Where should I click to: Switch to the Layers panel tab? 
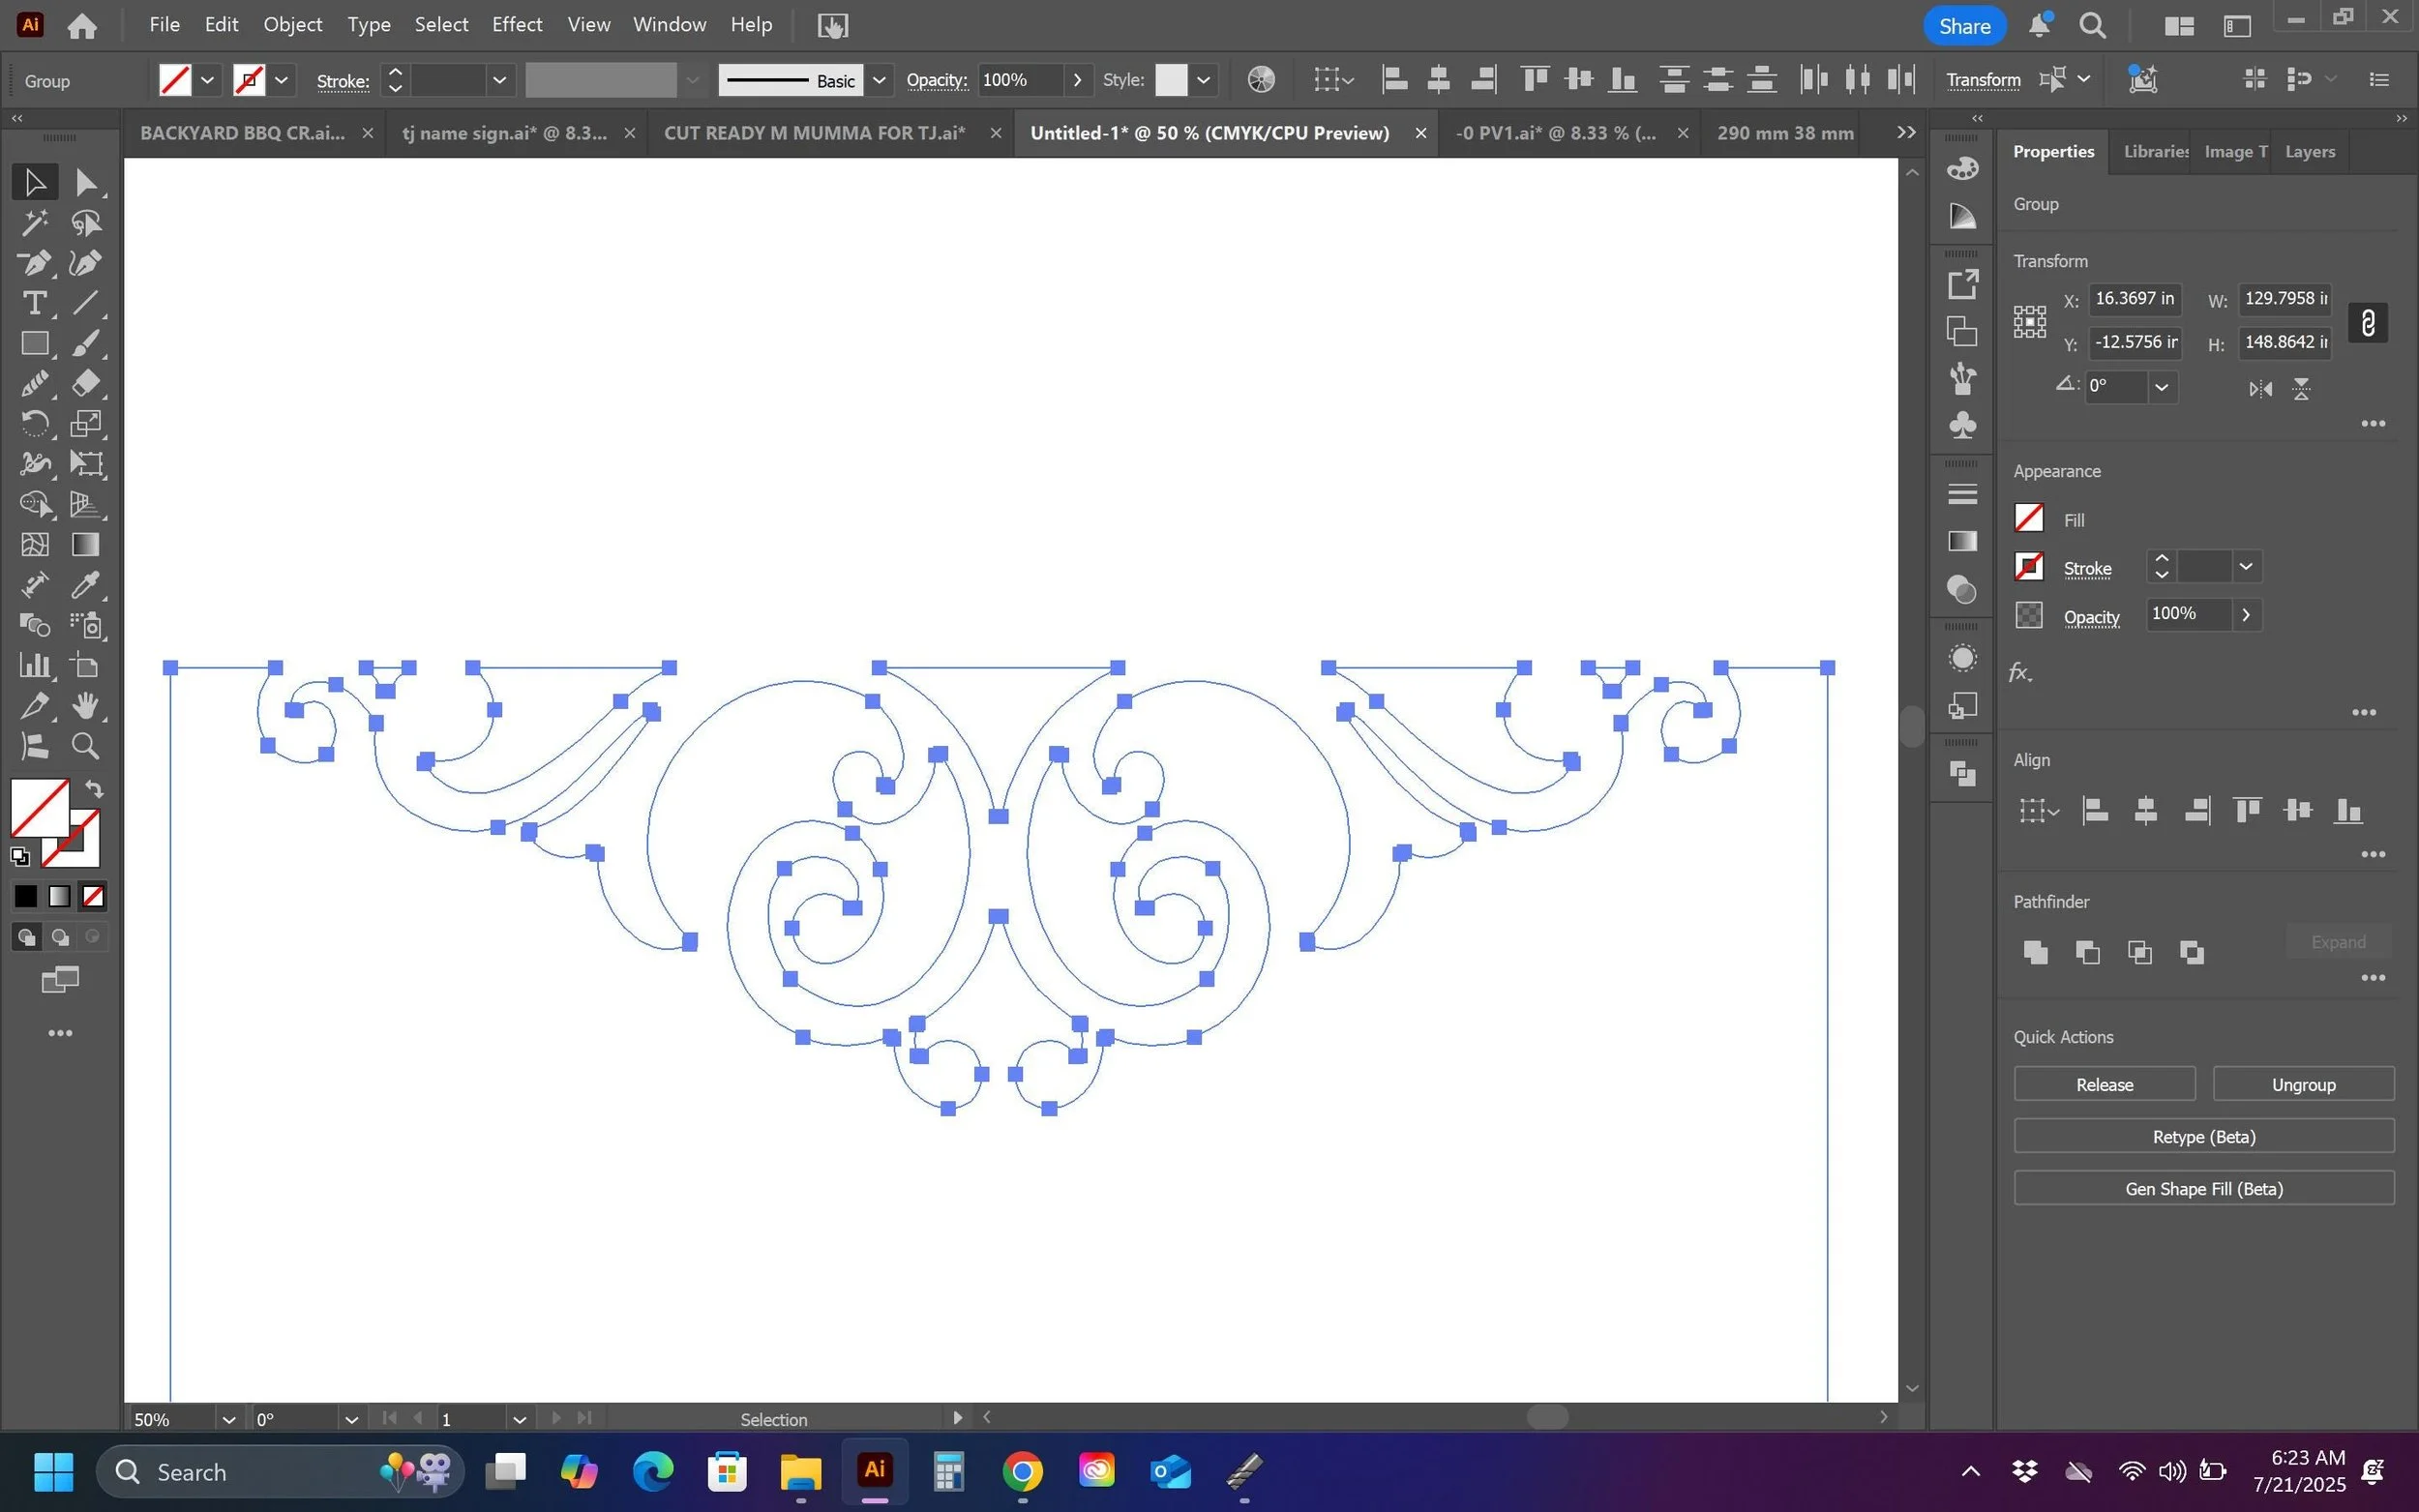pyautogui.click(x=2309, y=152)
